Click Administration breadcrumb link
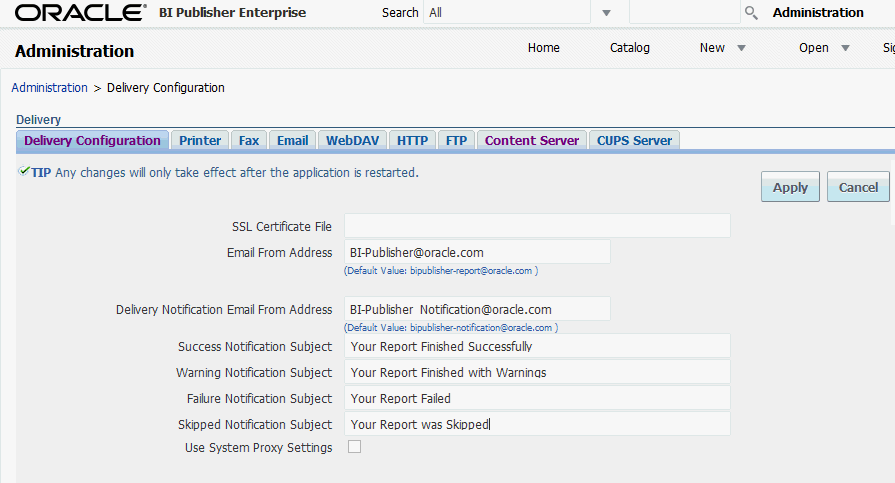895x483 pixels. click(50, 88)
